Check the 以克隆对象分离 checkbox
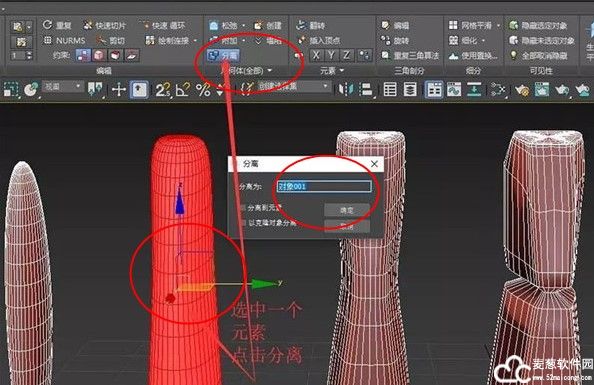594x385 pixels. click(243, 223)
